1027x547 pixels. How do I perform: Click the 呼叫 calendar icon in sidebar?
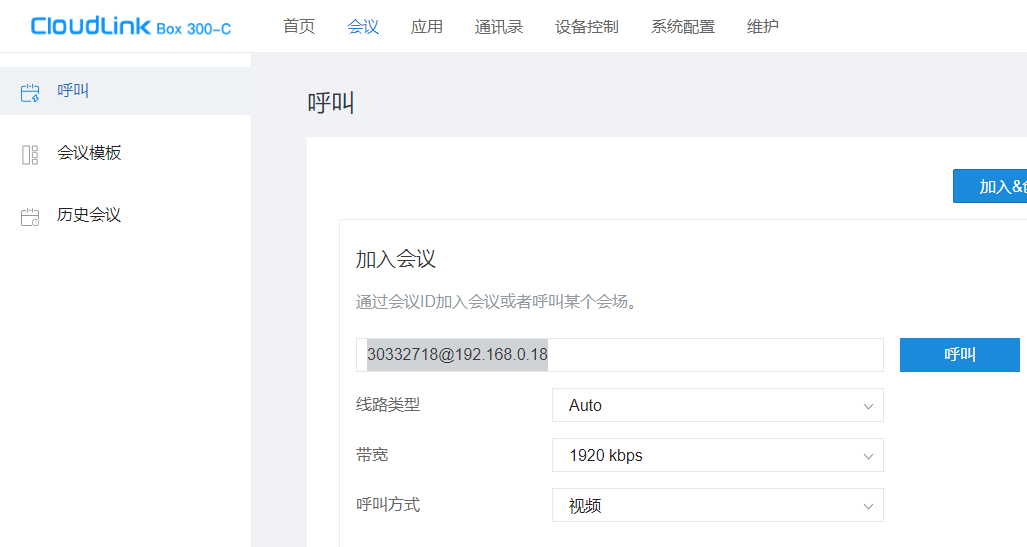pos(30,92)
